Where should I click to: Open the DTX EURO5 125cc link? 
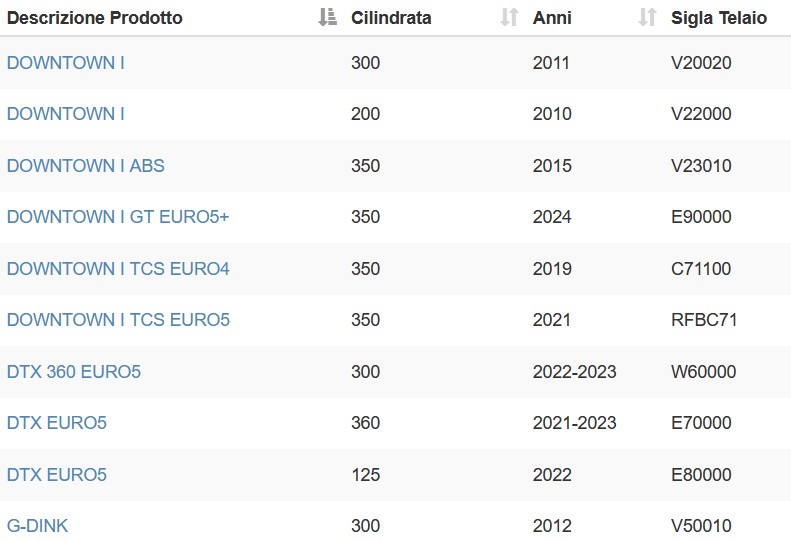point(56,474)
